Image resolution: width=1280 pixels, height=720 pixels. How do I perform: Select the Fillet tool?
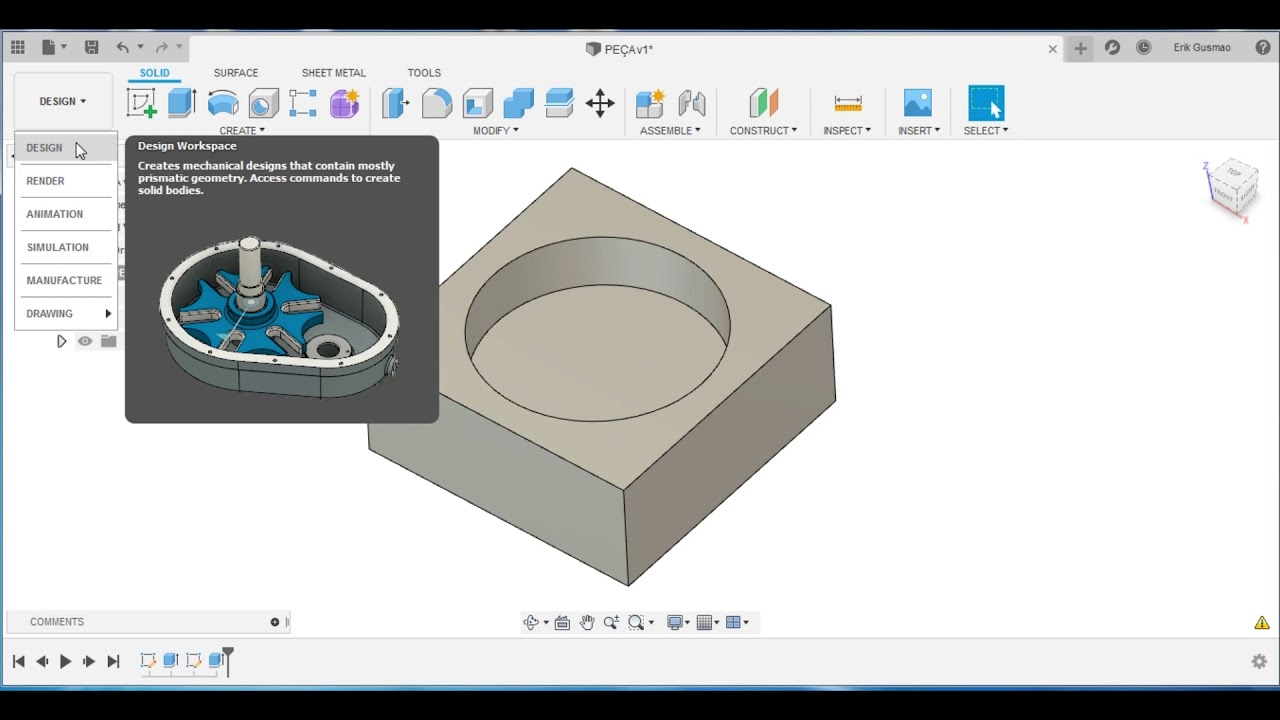(437, 103)
